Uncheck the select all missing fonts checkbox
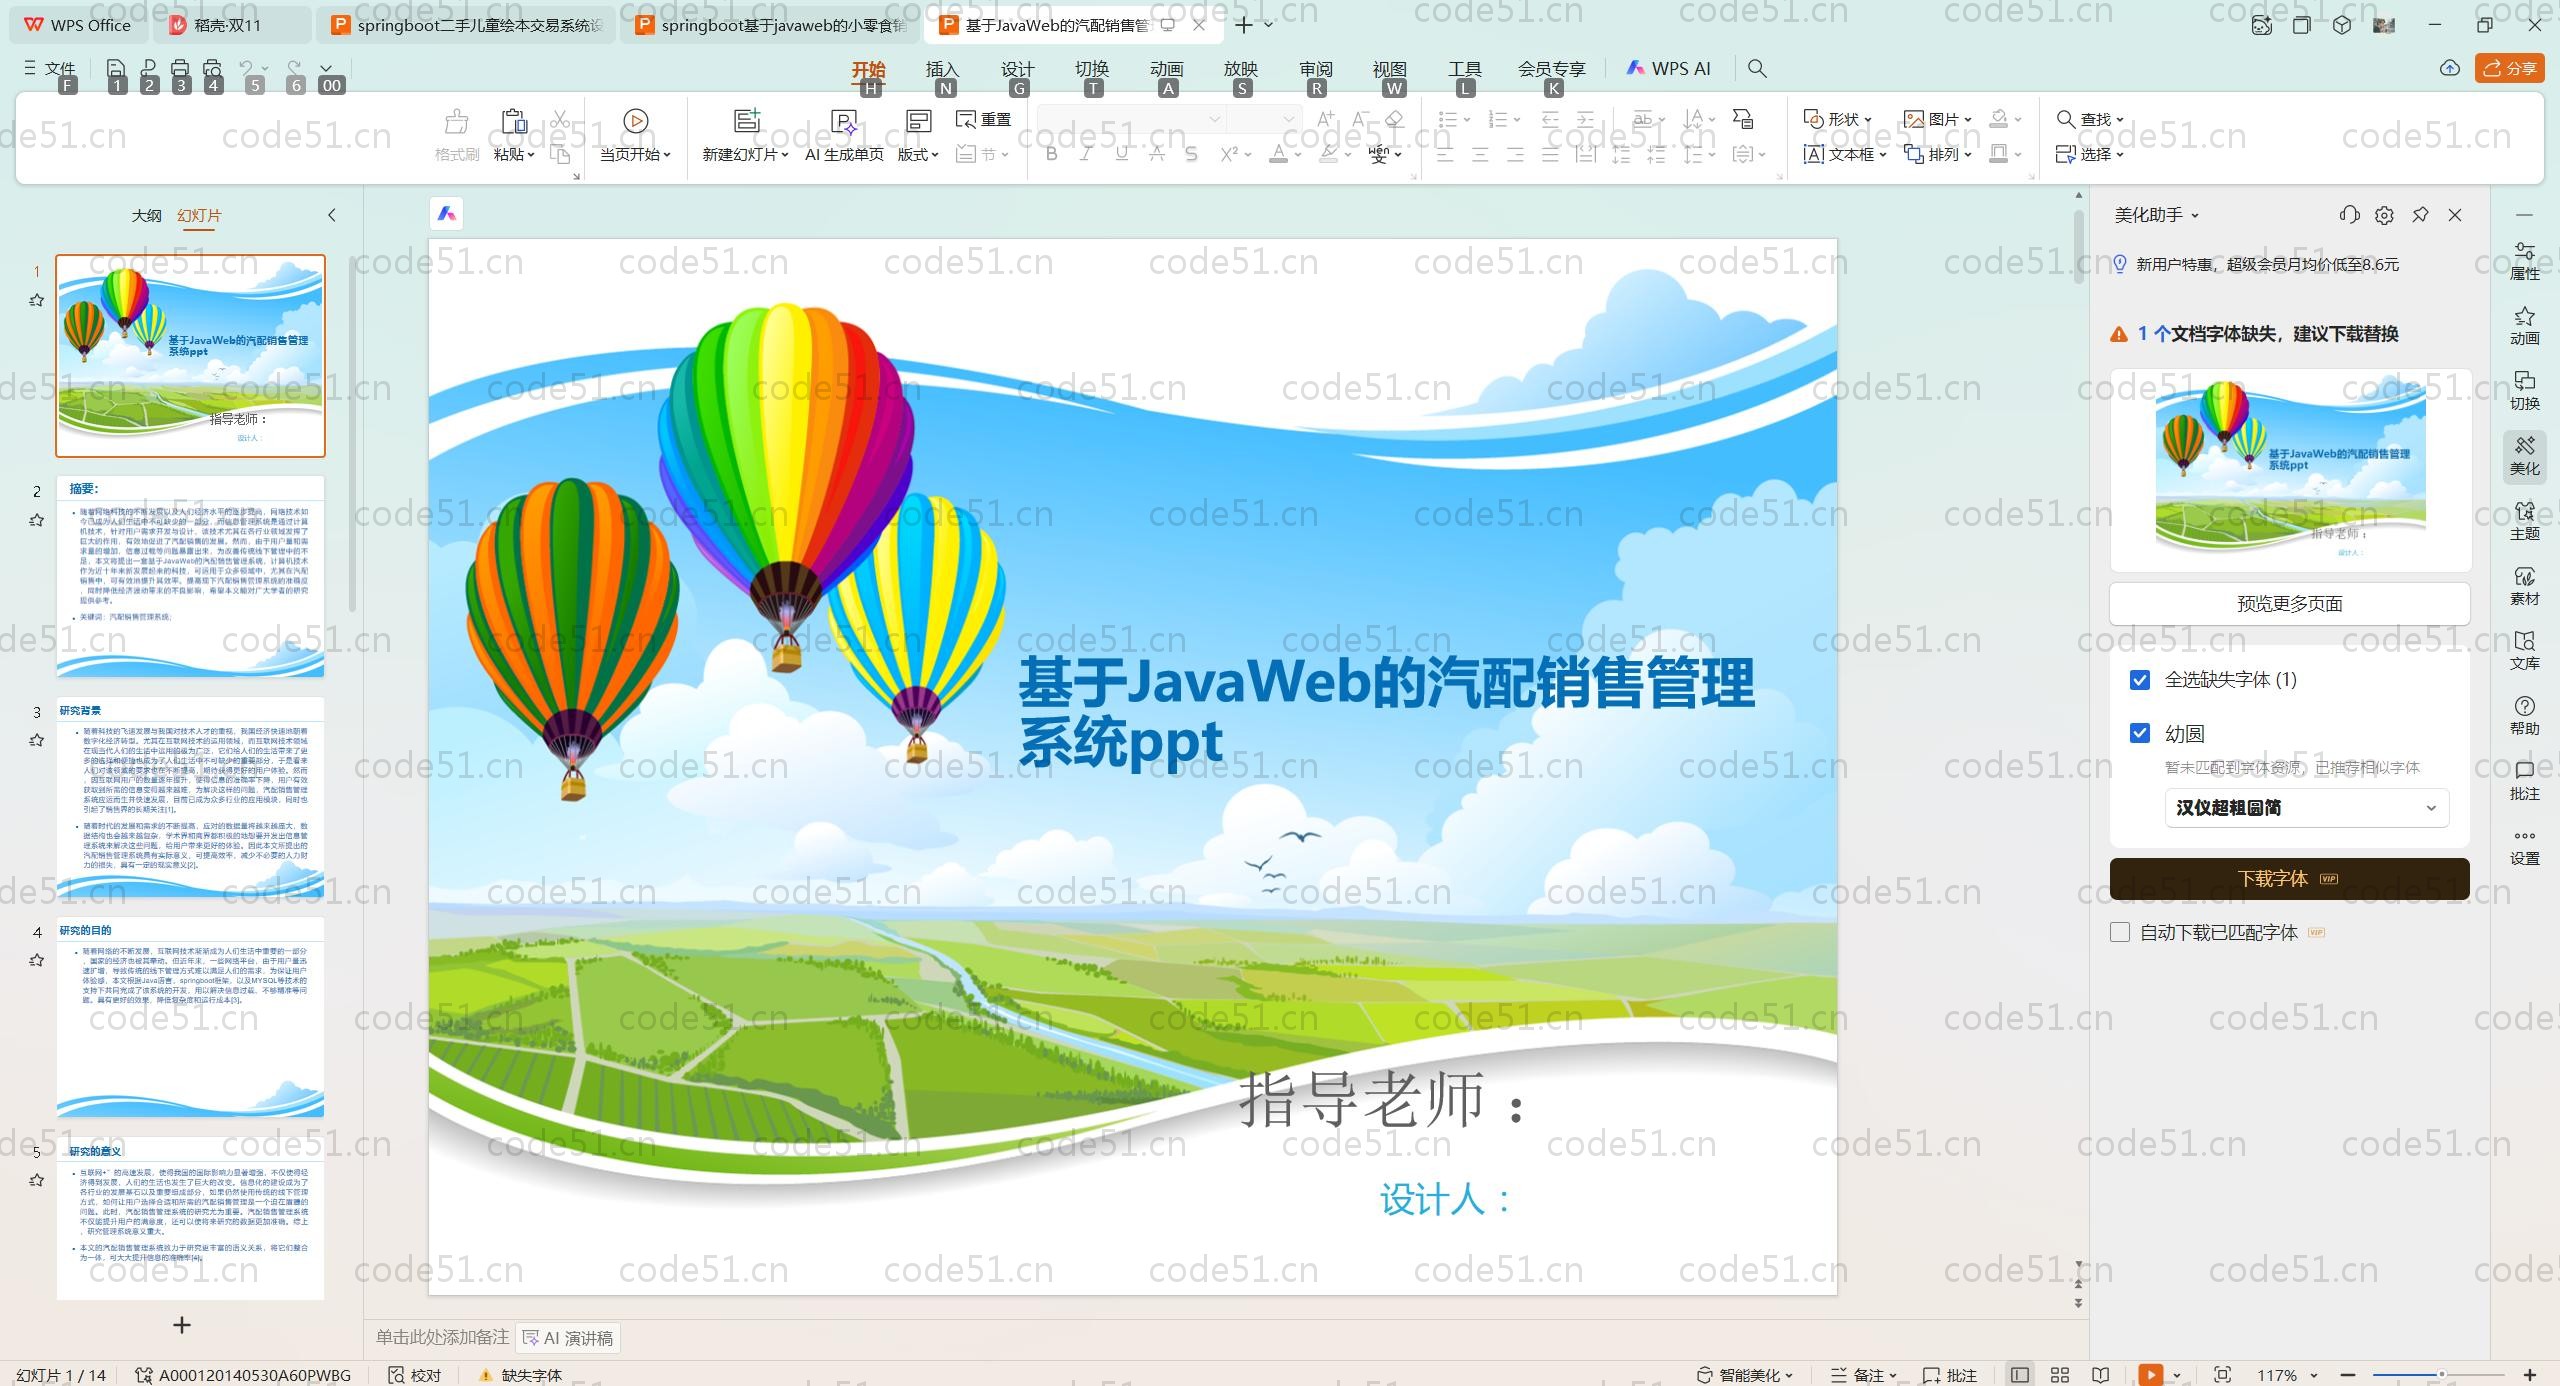This screenshot has width=2560, height=1386. click(2140, 680)
